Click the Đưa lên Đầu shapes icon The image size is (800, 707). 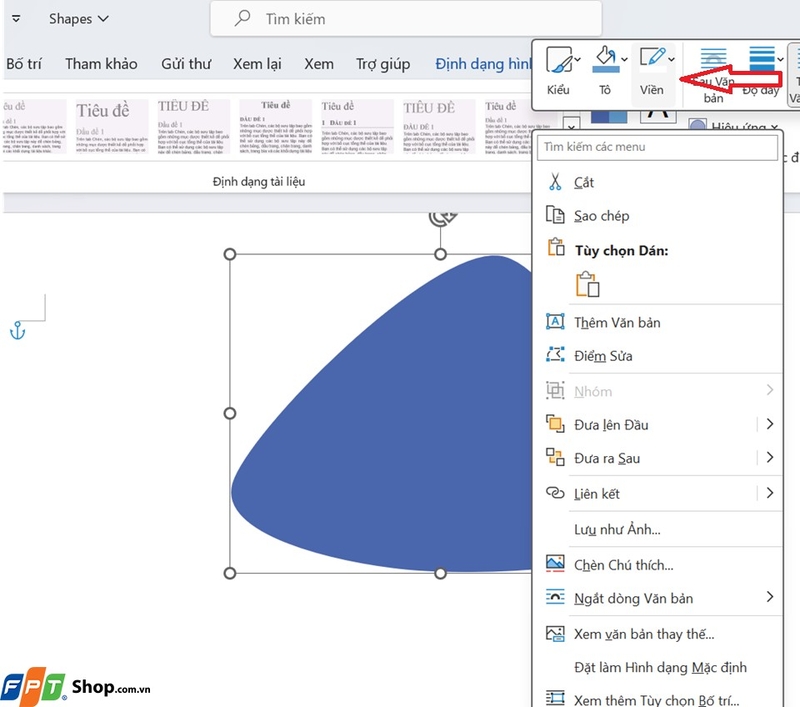[x=556, y=424]
